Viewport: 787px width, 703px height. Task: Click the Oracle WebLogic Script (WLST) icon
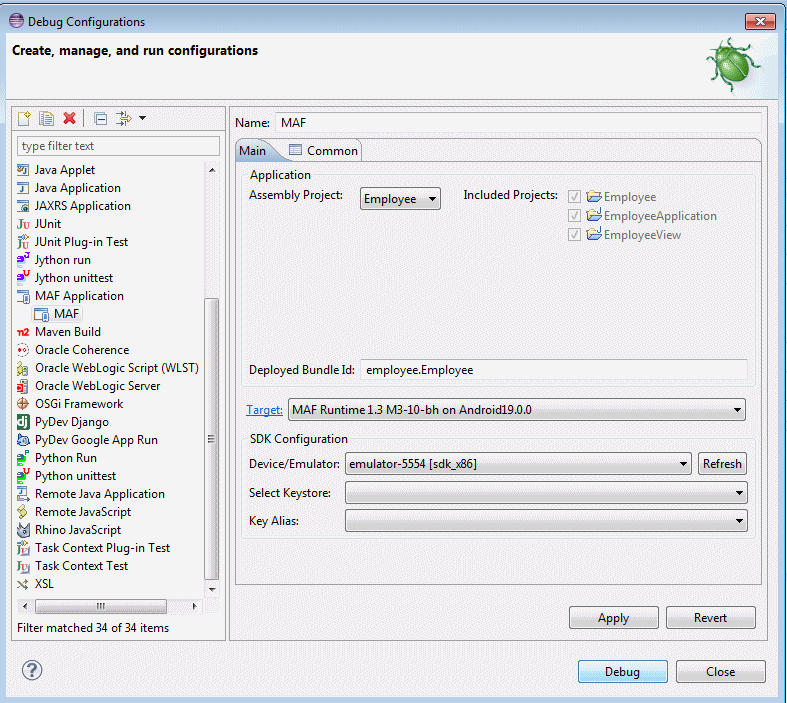pos(23,368)
